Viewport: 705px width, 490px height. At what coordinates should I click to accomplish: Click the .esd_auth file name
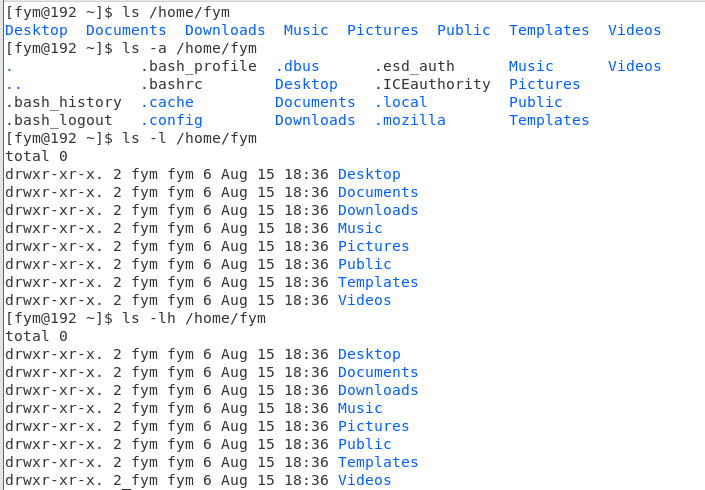pyautogui.click(x=414, y=67)
